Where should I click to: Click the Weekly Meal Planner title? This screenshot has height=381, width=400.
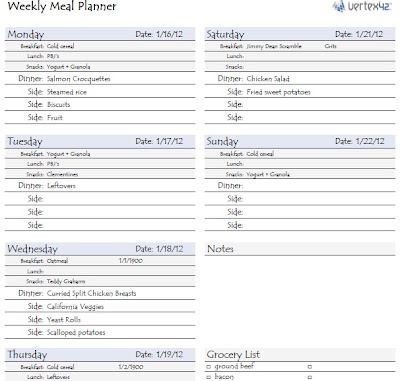coord(62,6)
